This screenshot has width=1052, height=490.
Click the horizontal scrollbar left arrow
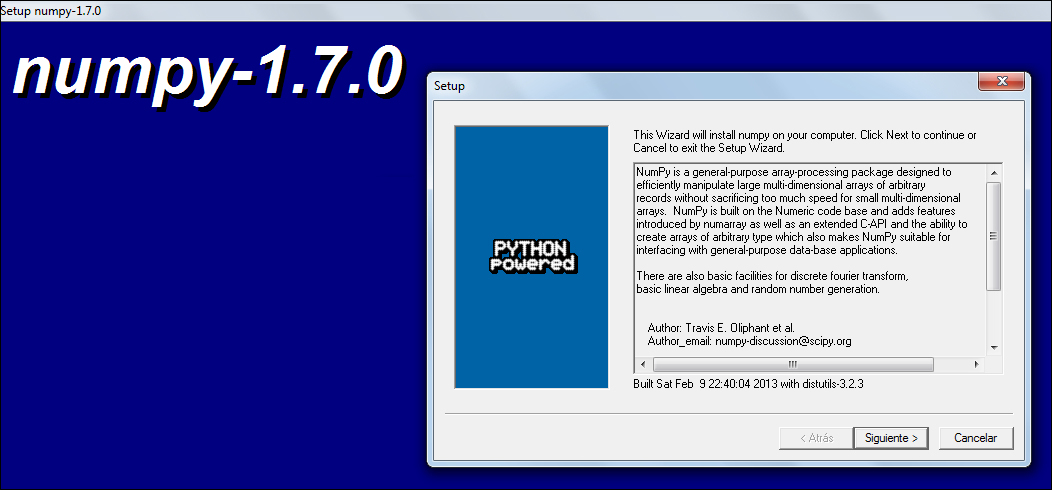coord(643,364)
